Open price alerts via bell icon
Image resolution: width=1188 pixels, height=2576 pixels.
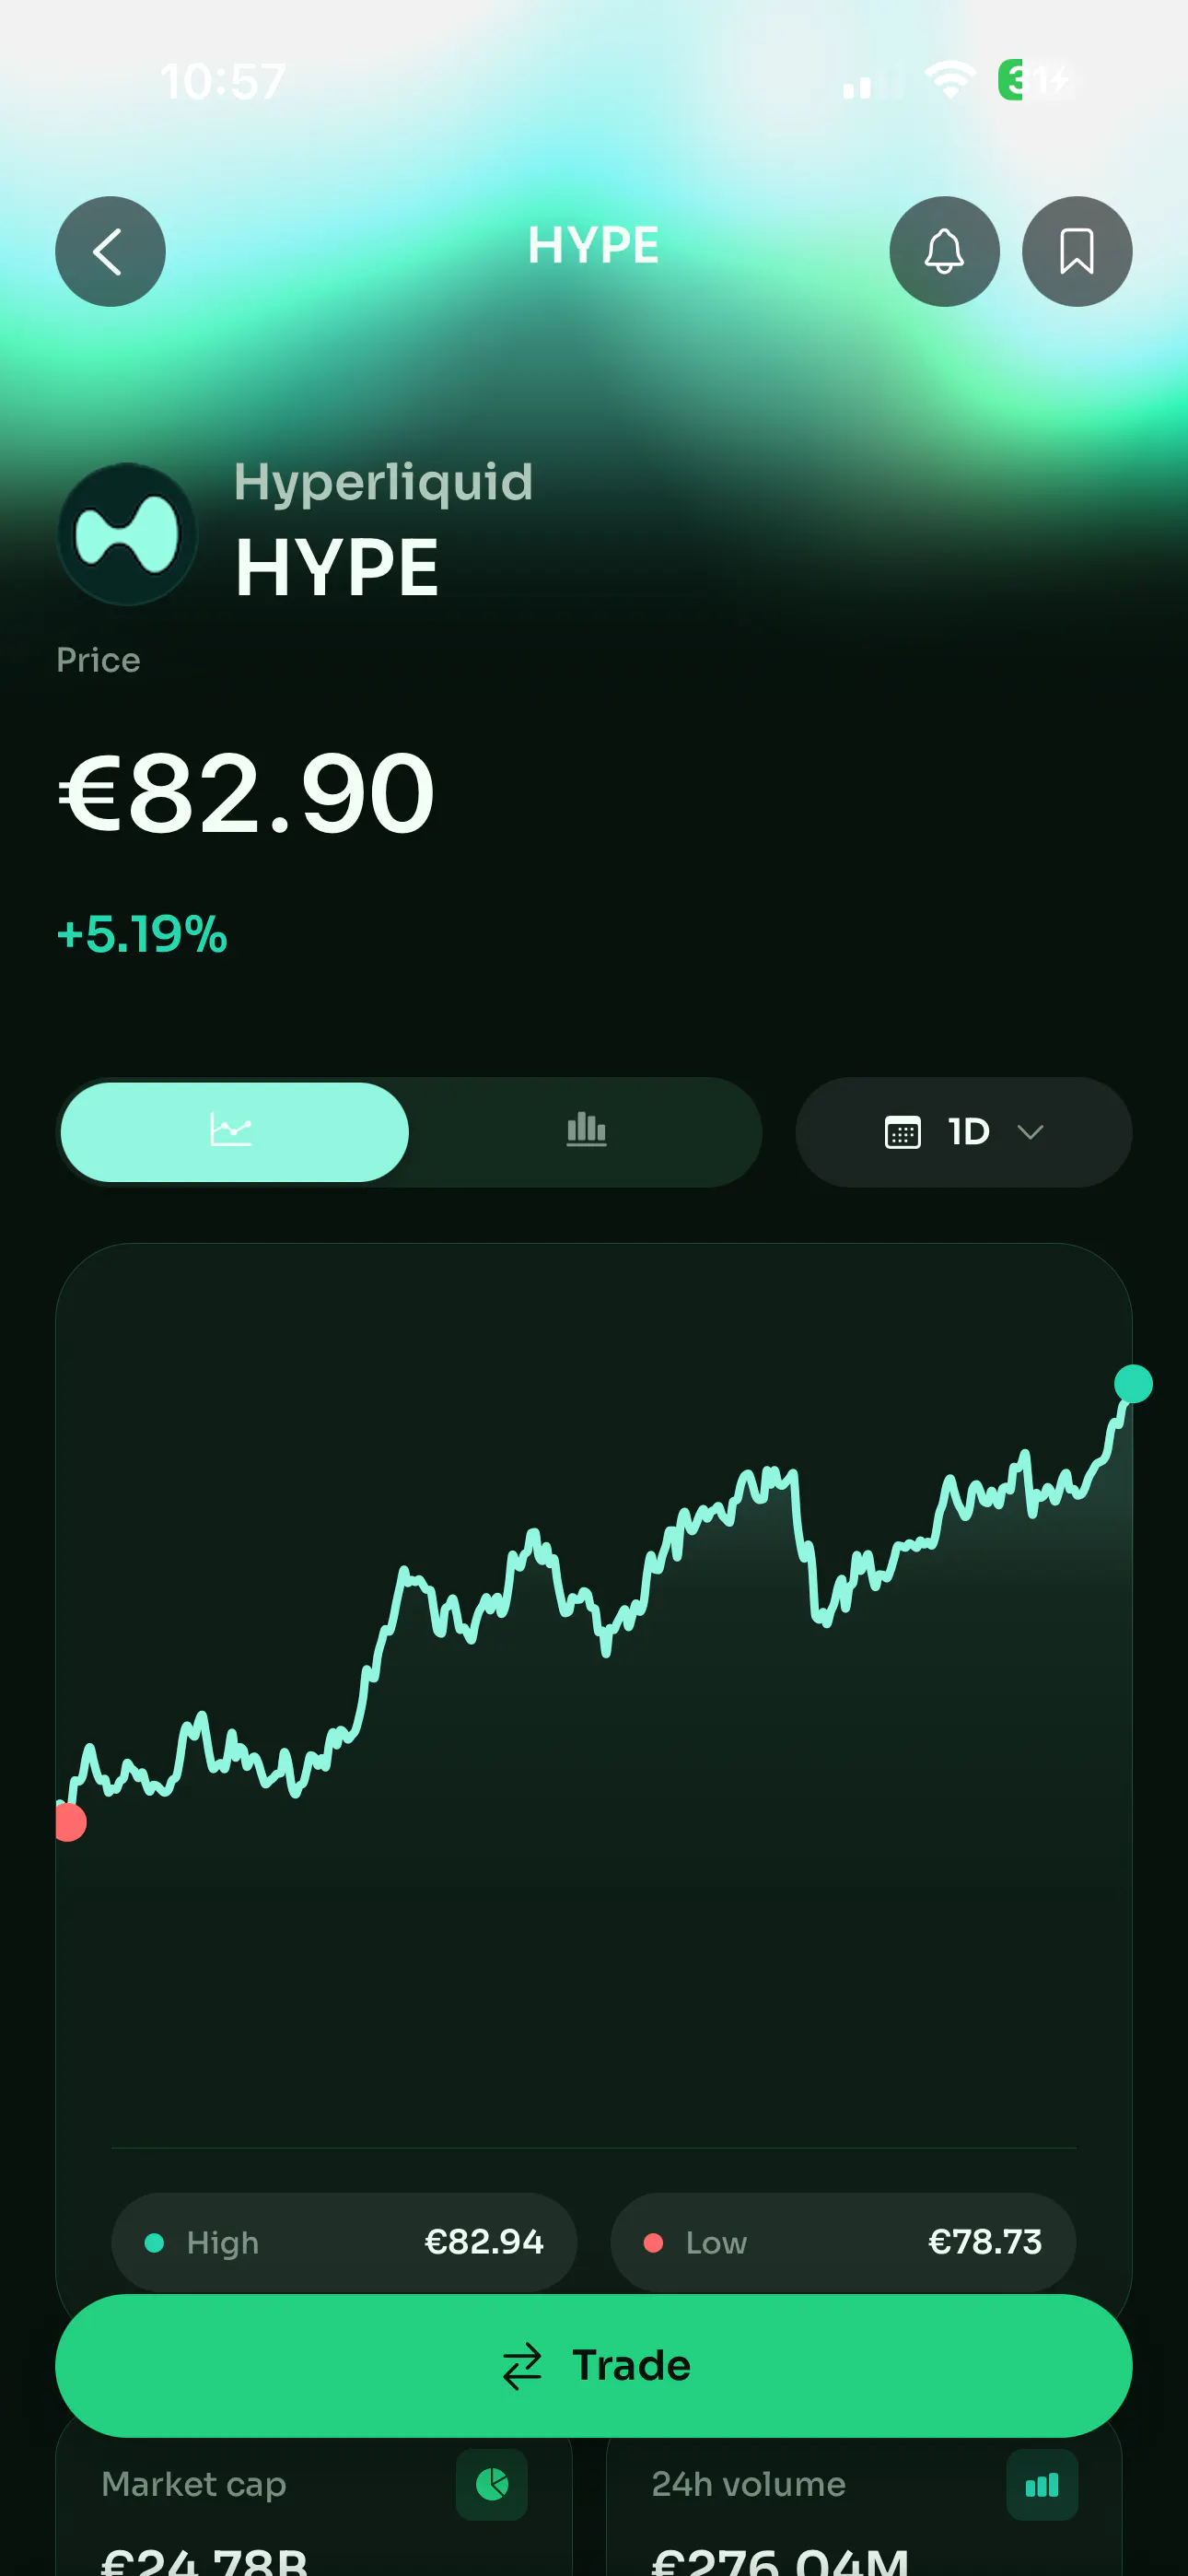(944, 251)
